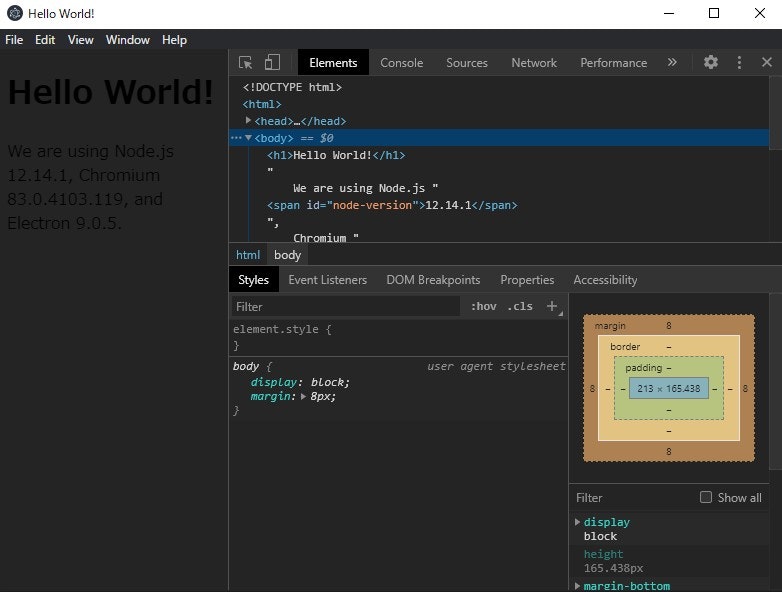The width and height of the screenshot is (782, 592).
Task: Open the DOM Breakpoints sub-tab
Action: click(x=433, y=280)
